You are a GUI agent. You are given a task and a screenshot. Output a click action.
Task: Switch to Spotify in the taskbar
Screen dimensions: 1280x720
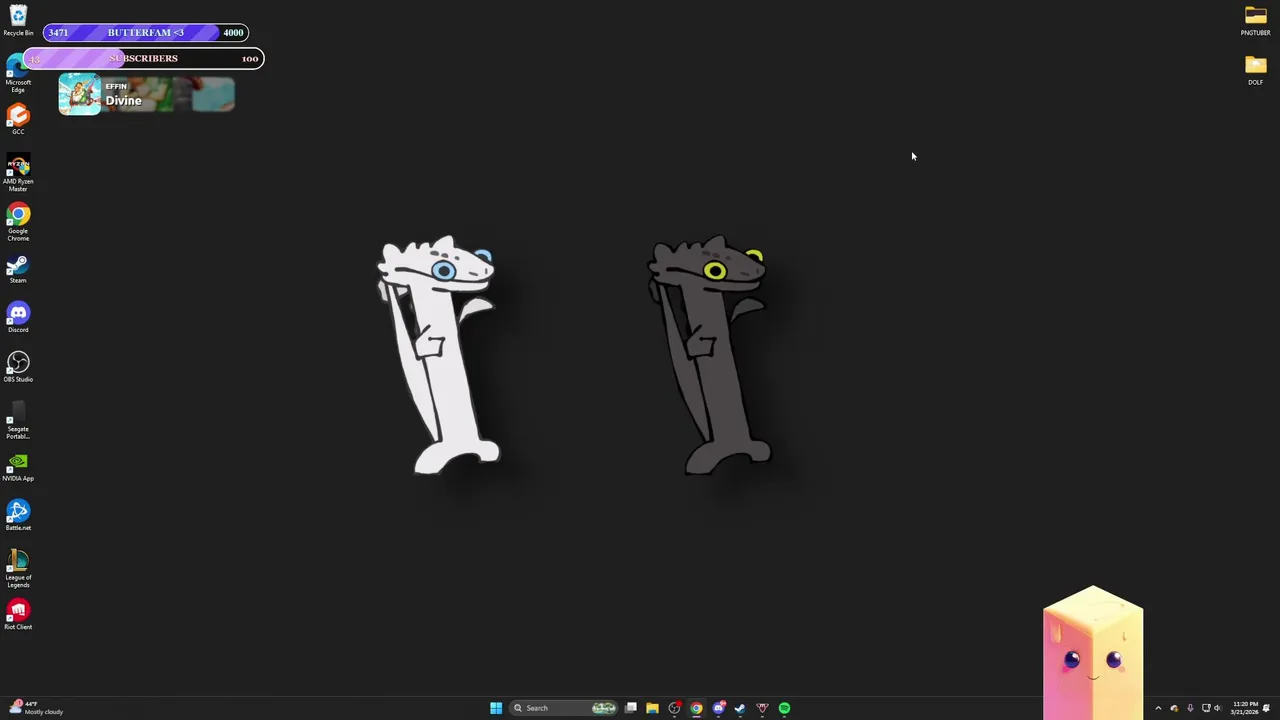tap(784, 708)
